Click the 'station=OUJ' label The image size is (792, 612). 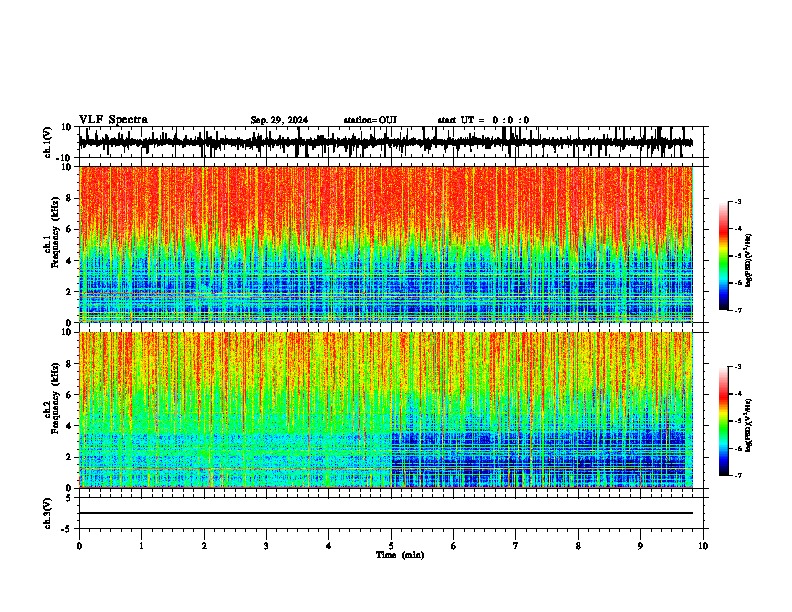[x=370, y=120]
